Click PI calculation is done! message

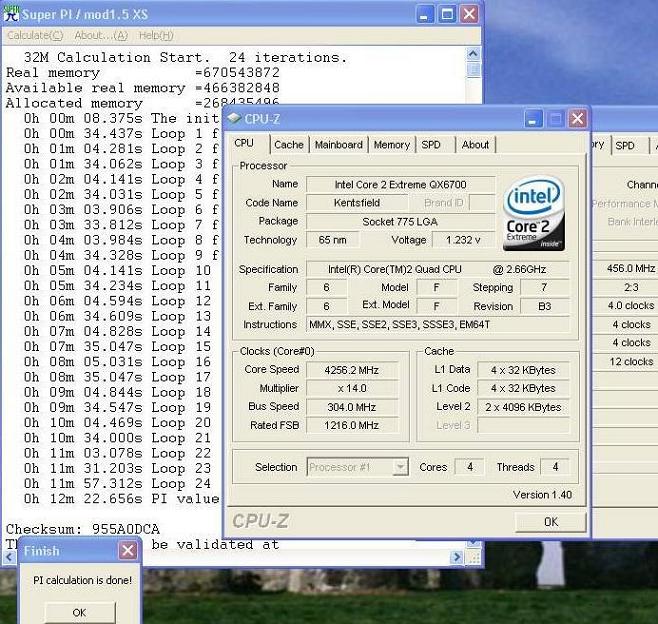[82, 580]
